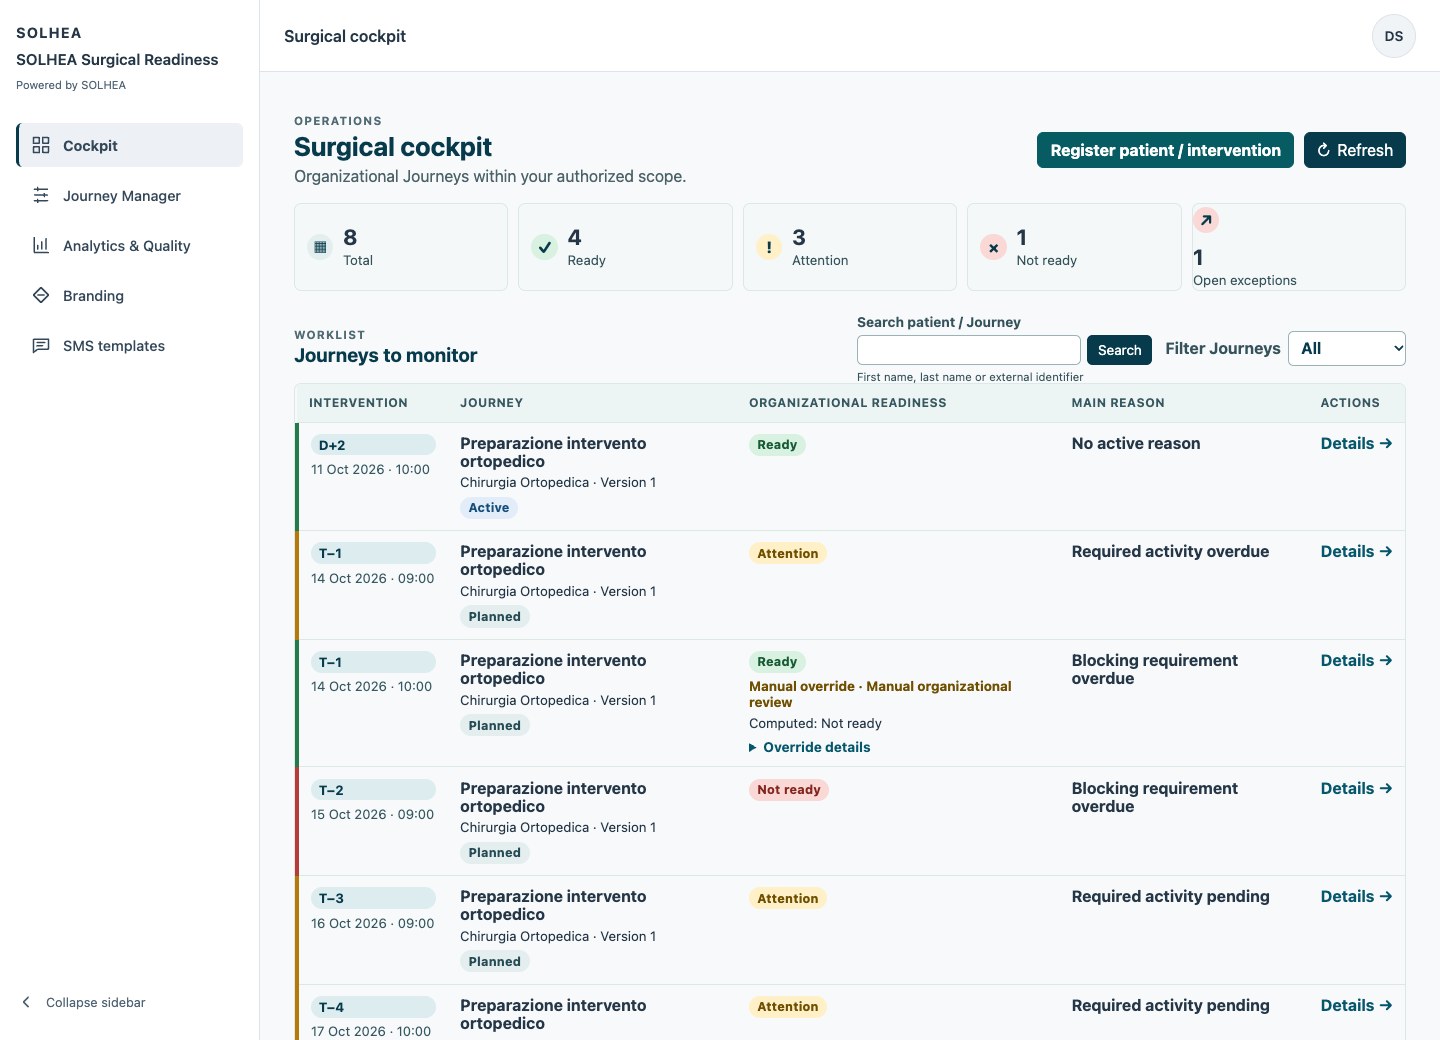This screenshot has width=1440, height=1040.
Task: Collapse the sidebar
Action: point(84,1002)
